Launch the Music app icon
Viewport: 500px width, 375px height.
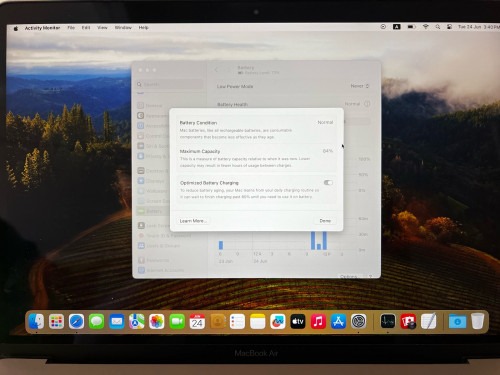coord(318,321)
